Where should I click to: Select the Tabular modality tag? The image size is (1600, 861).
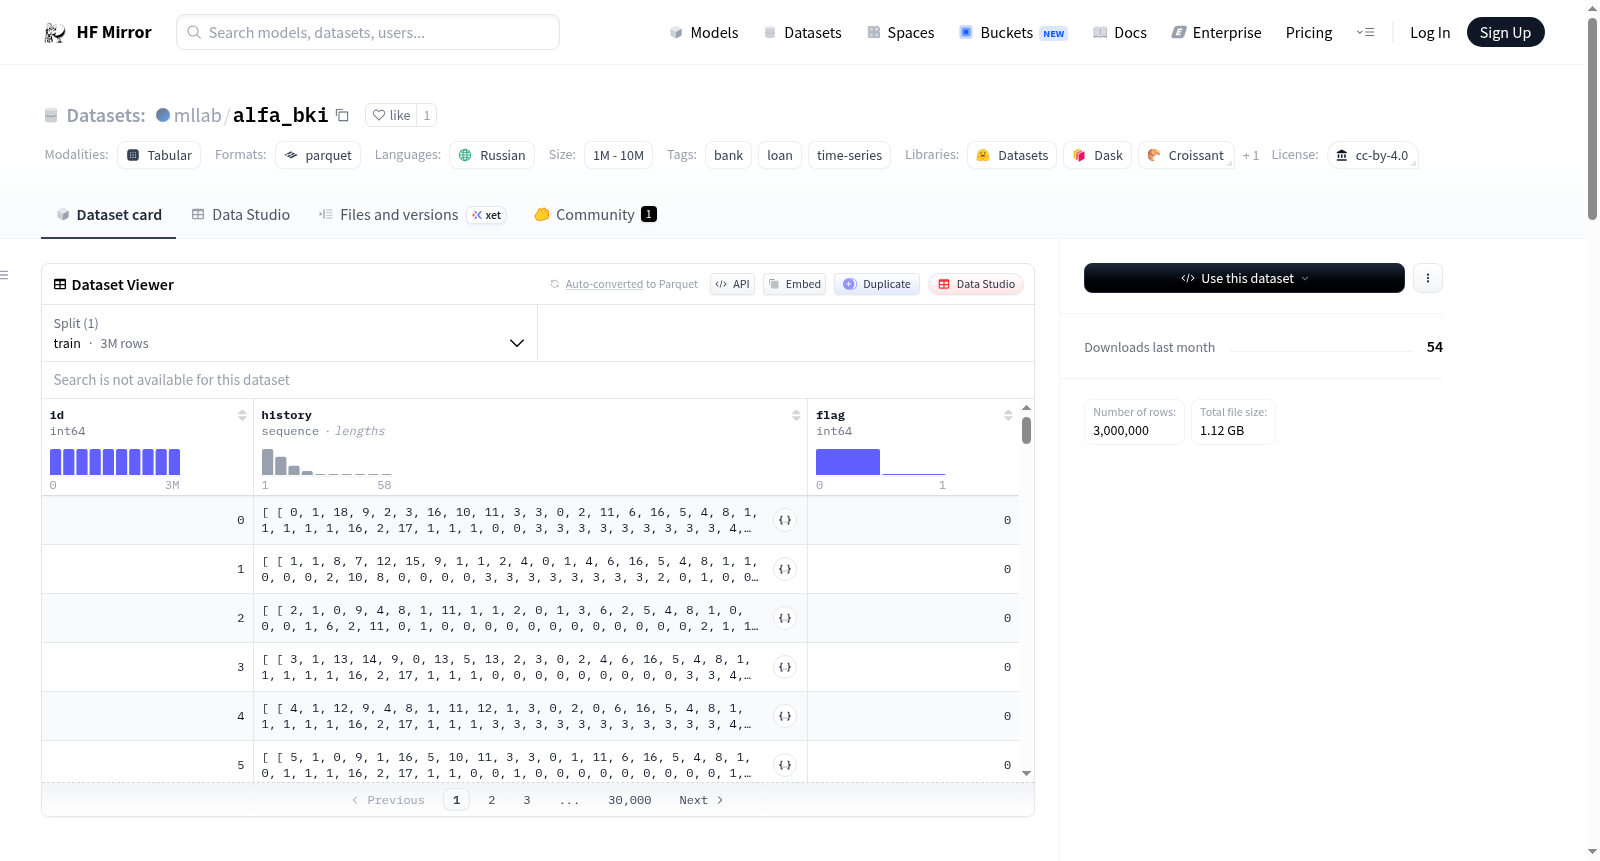point(159,155)
